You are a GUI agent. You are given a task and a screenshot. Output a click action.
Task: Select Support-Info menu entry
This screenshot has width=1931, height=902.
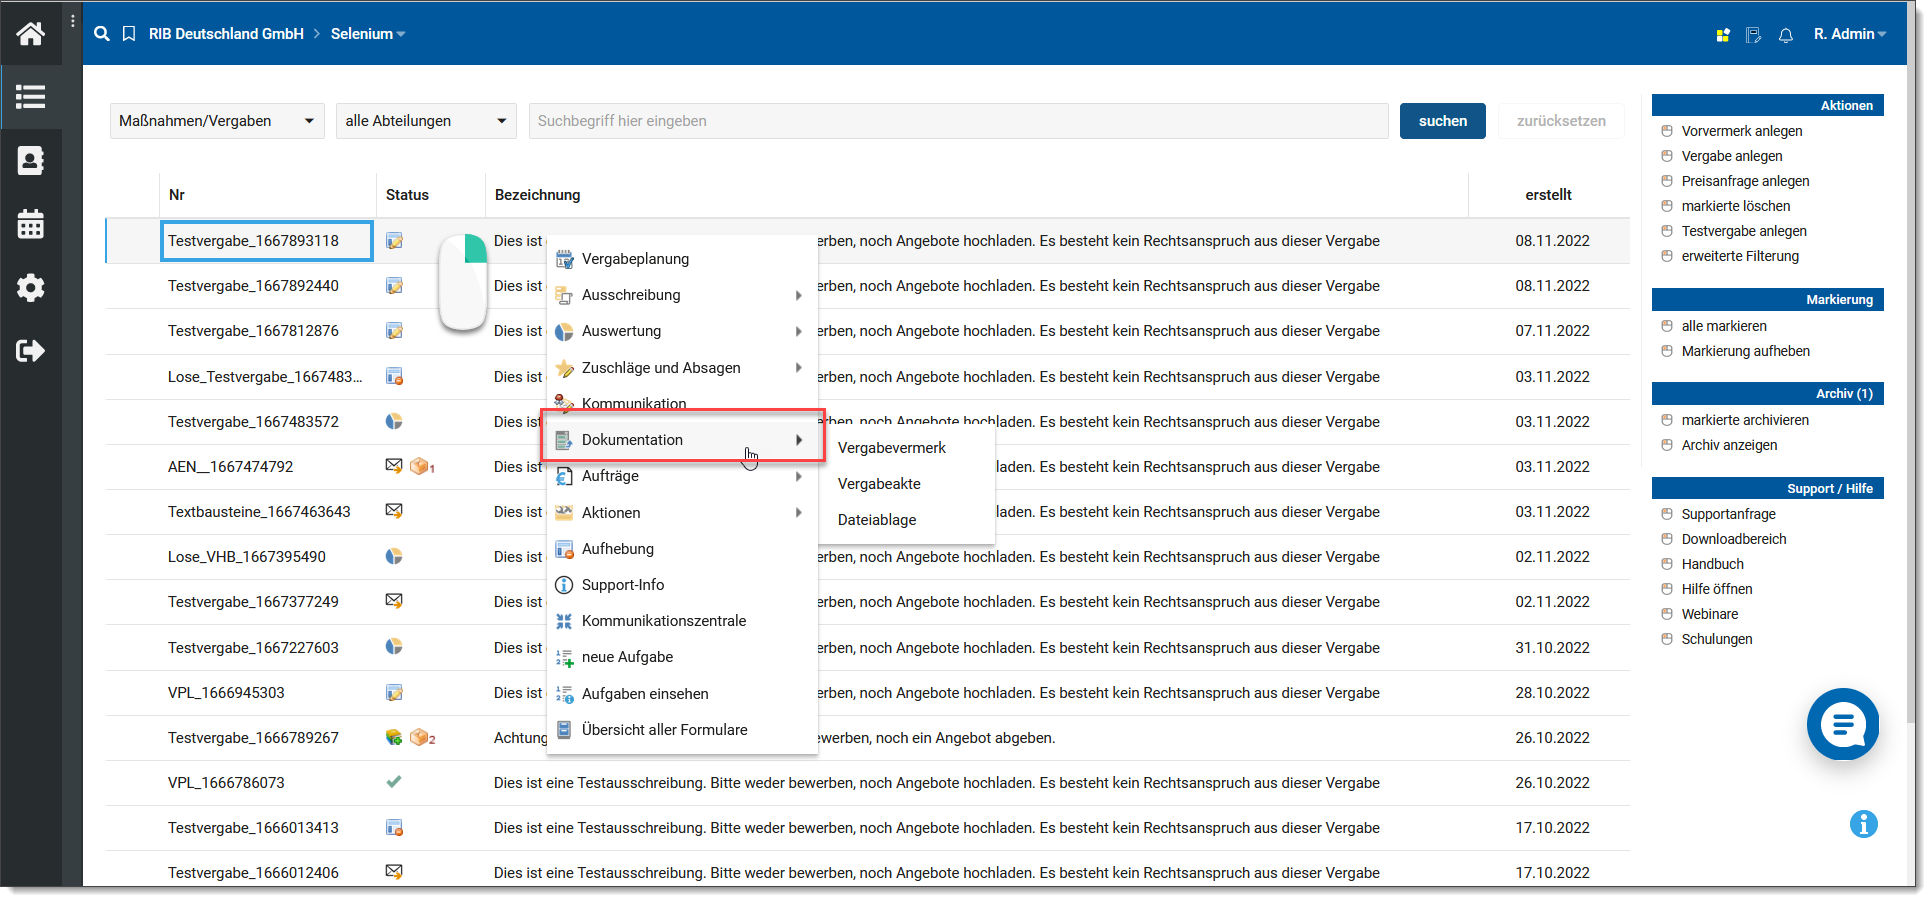(x=681, y=585)
